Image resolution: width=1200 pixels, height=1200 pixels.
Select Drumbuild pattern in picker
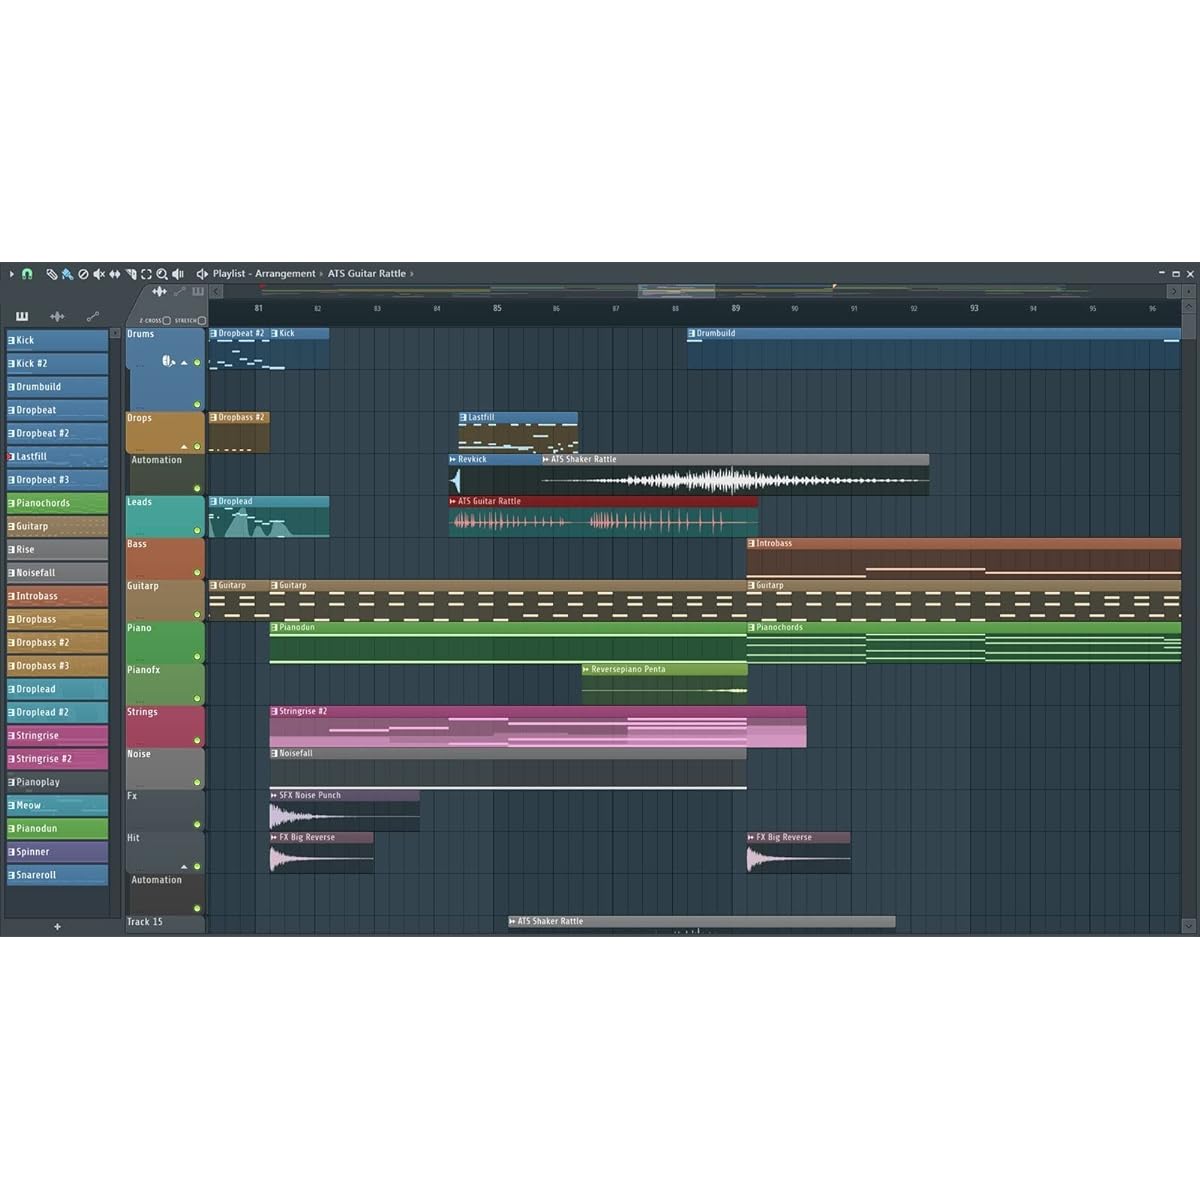click(x=57, y=387)
